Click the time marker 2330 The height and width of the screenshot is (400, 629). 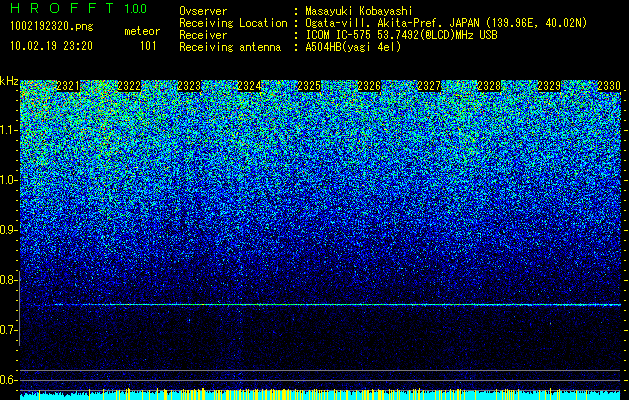[x=609, y=86]
